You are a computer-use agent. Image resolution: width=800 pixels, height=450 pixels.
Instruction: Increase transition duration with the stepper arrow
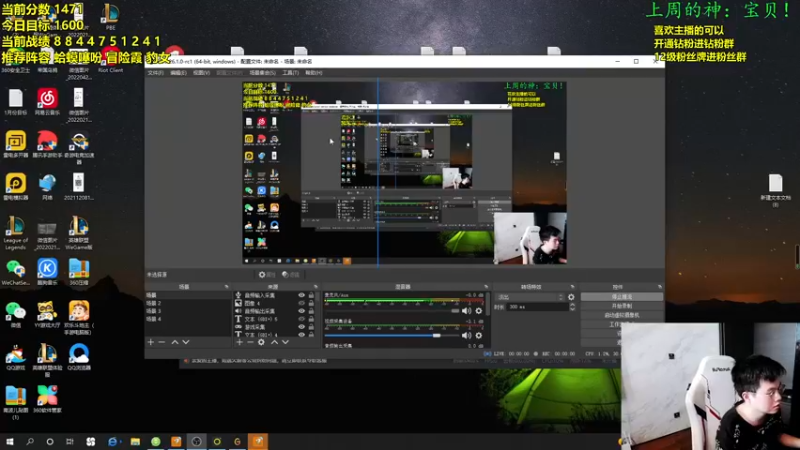tap(572, 305)
